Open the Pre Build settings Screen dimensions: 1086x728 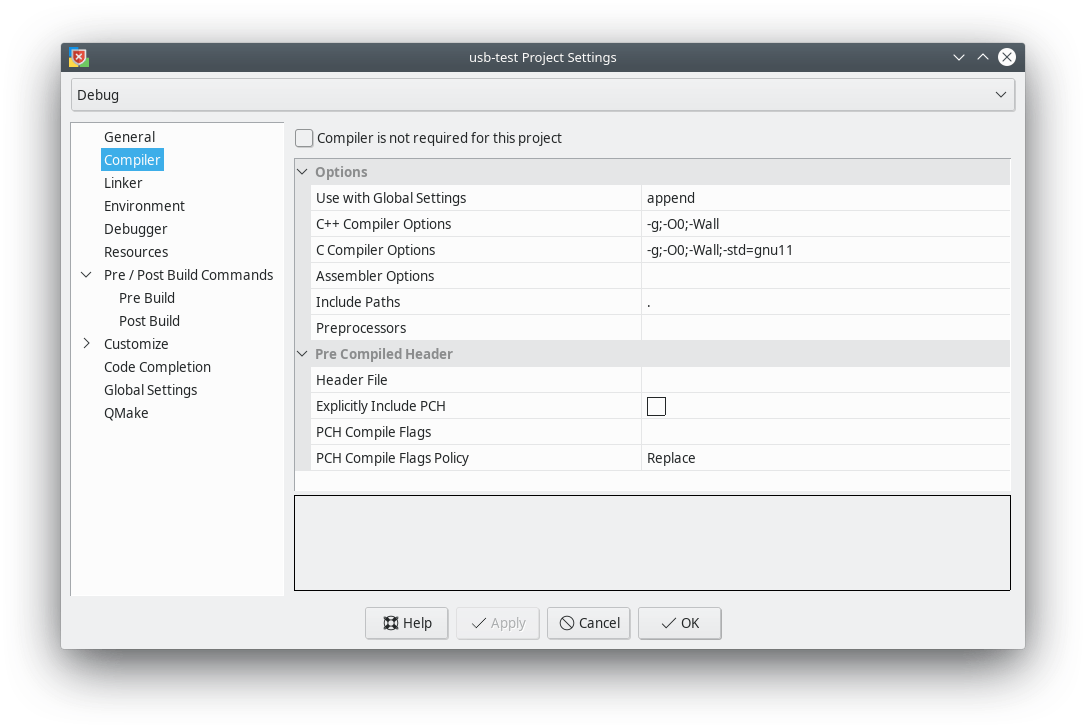[x=146, y=297]
